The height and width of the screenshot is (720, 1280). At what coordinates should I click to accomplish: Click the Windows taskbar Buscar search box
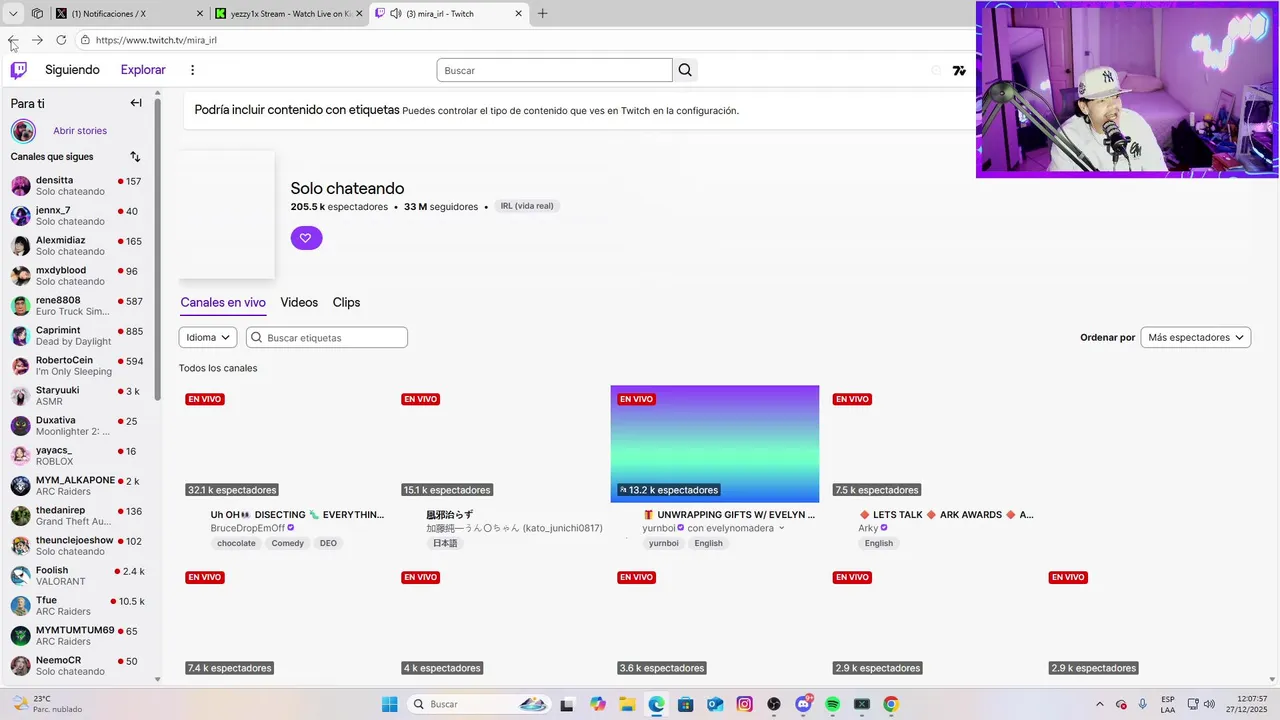click(x=479, y=704)
